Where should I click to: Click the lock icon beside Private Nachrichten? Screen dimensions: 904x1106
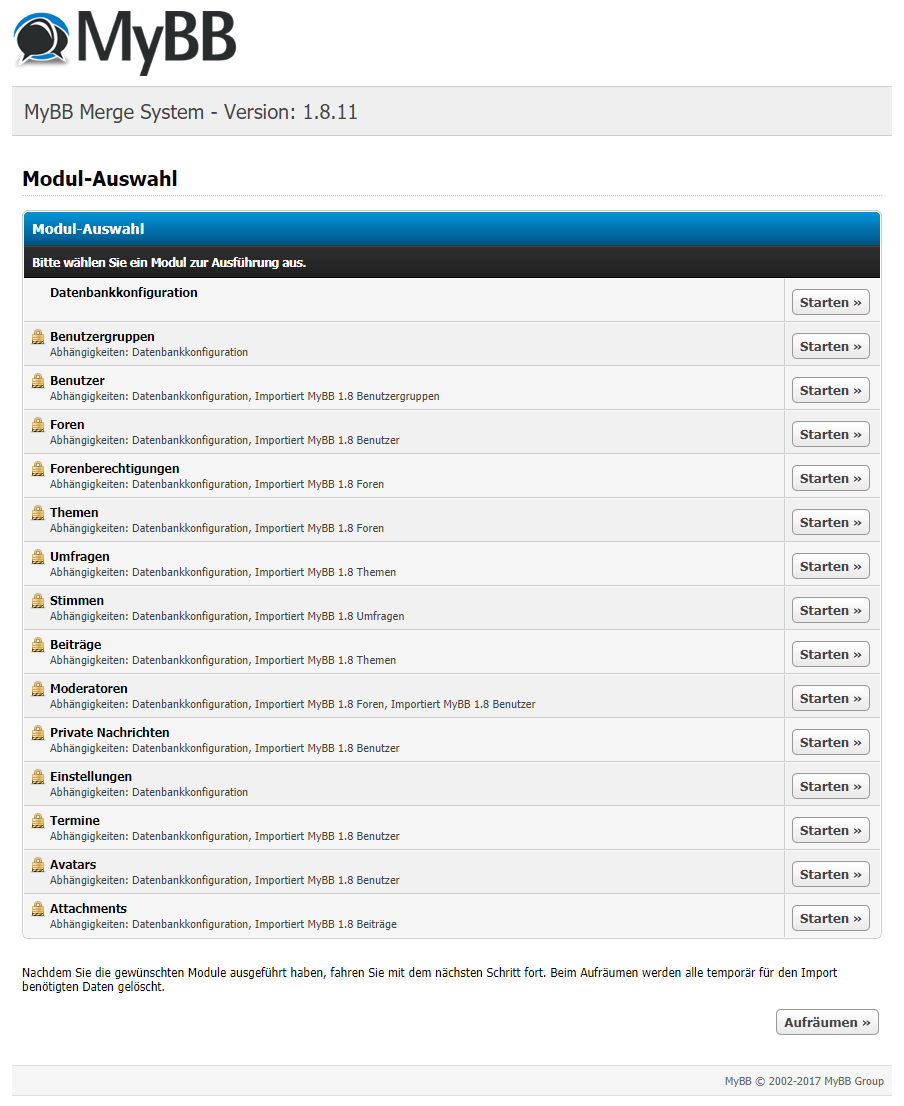tap(38, 733)
